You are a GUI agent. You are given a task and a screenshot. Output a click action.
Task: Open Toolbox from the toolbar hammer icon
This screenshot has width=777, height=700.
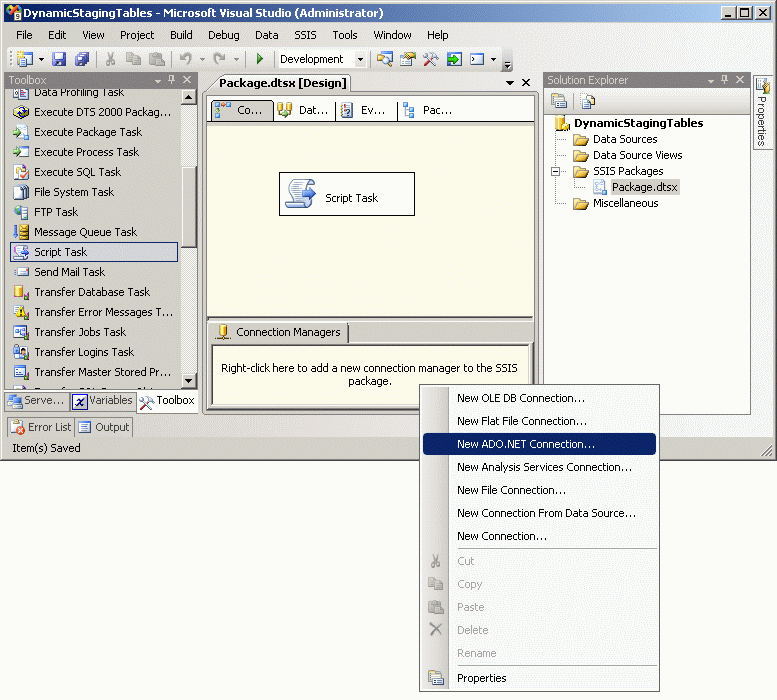(x=431, y=59)
